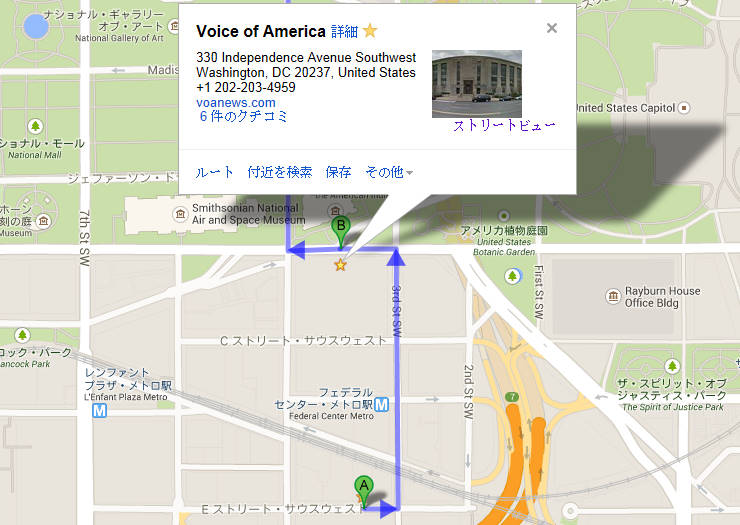Click the National Gallery of Art museum icon
The width and height of the screenshot is (740, 525).
pyautogui.click(x=174, y=26)
